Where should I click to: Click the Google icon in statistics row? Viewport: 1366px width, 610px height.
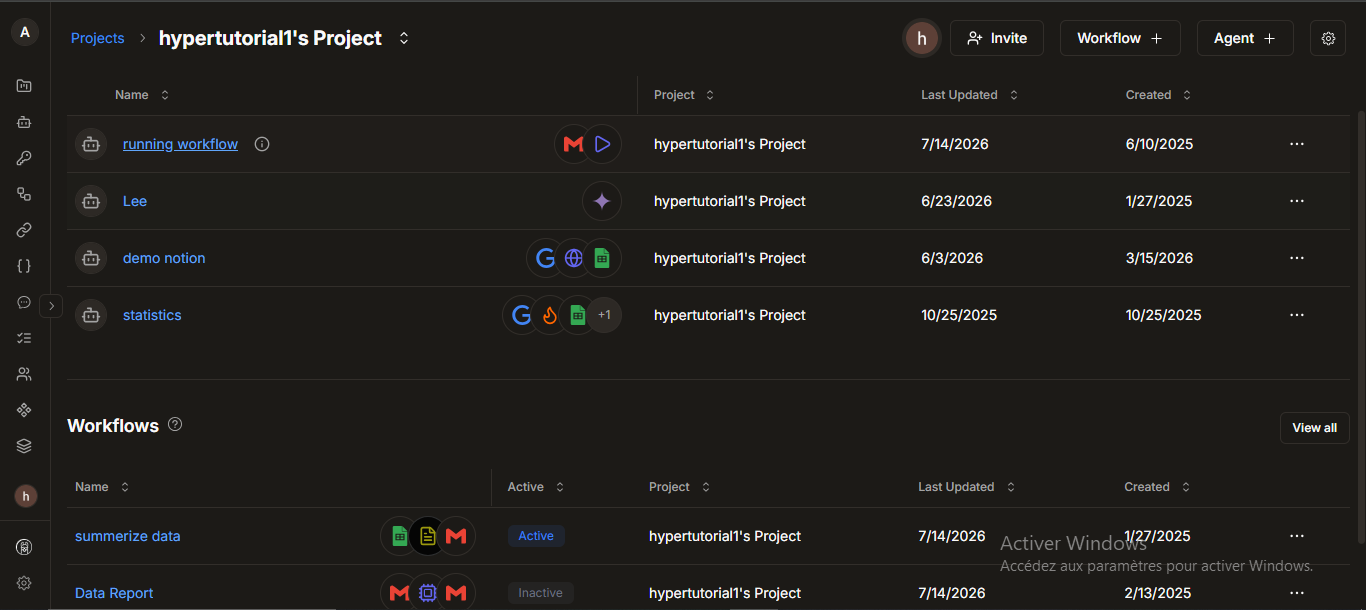521,315
